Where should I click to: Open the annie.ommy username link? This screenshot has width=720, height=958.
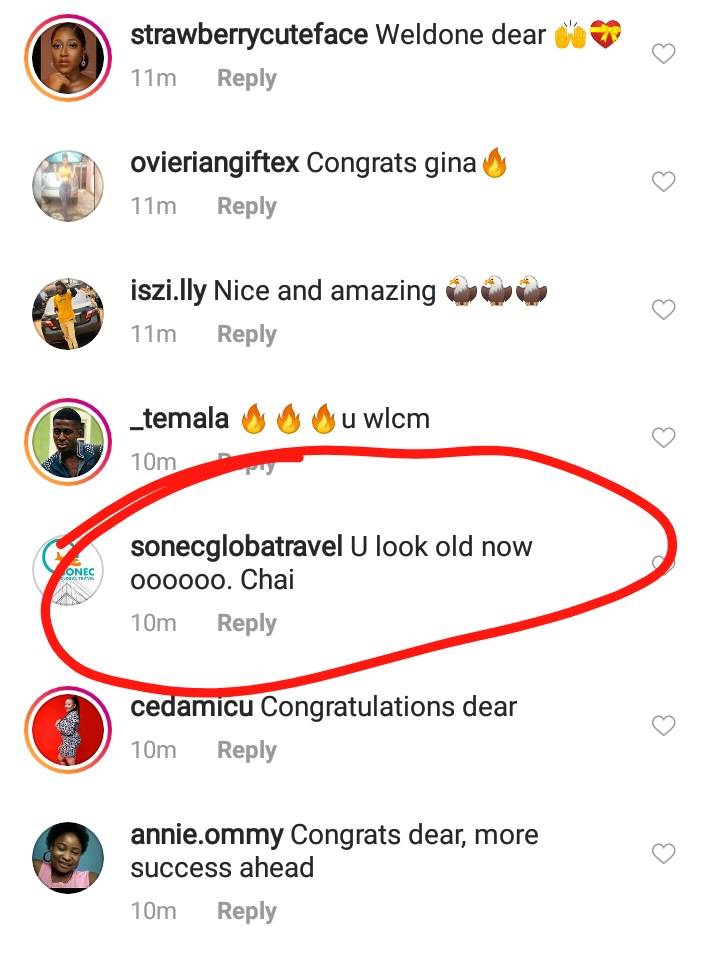[x=207, y=834]
